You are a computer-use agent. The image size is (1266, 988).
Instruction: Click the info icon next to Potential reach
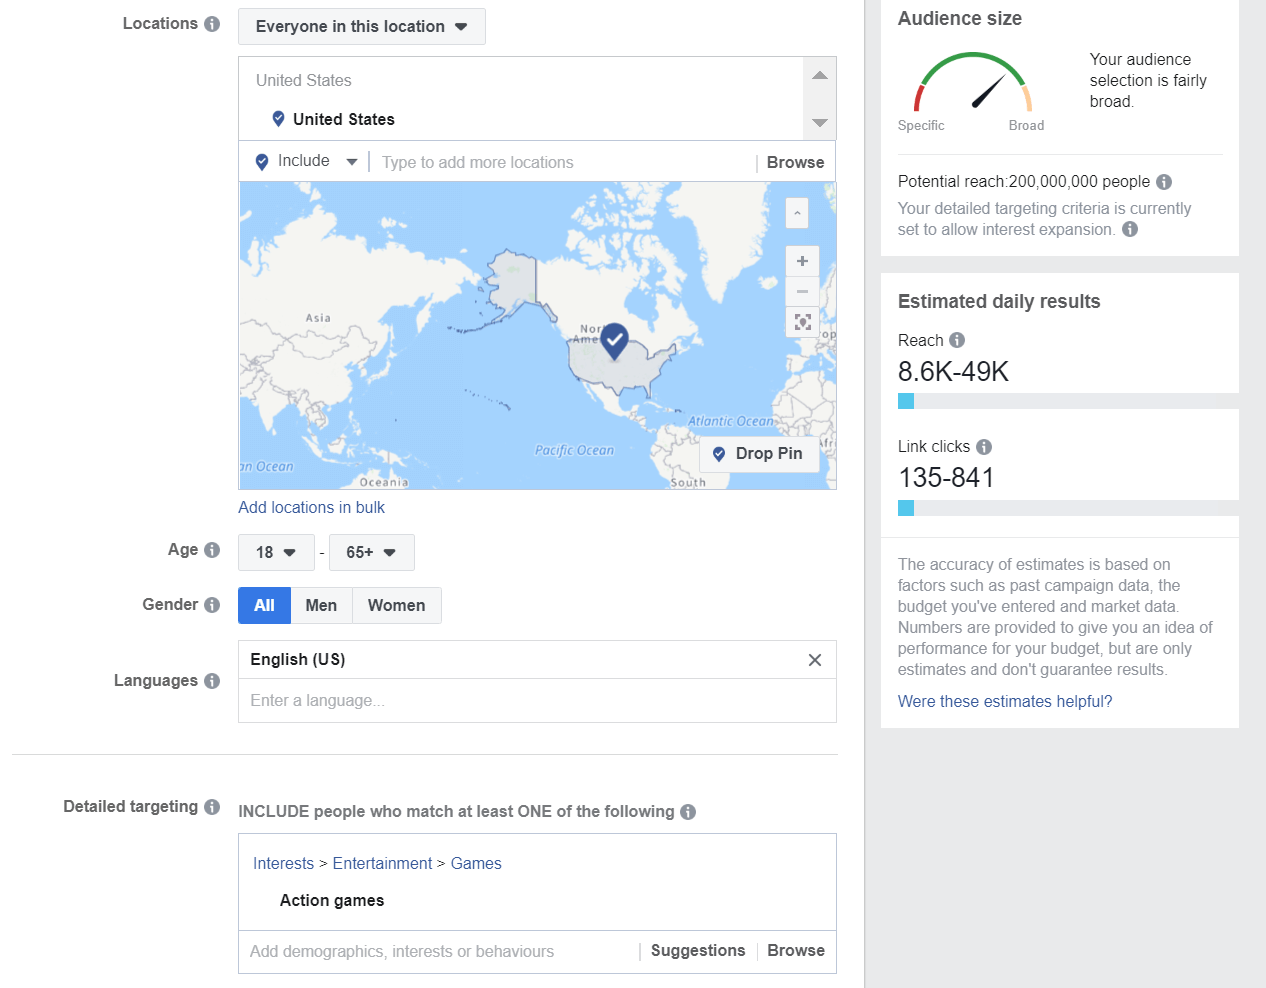(x=1164, y=182)
